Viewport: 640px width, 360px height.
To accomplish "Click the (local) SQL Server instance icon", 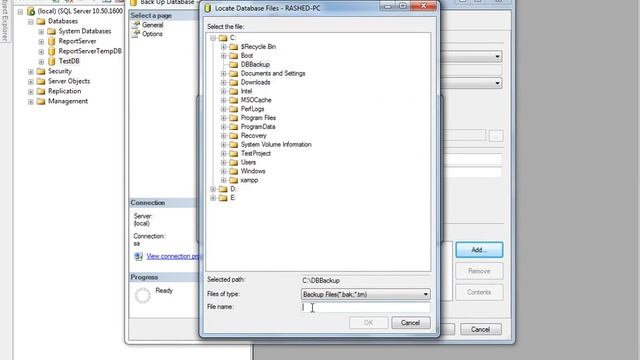I will coord(31,11).
